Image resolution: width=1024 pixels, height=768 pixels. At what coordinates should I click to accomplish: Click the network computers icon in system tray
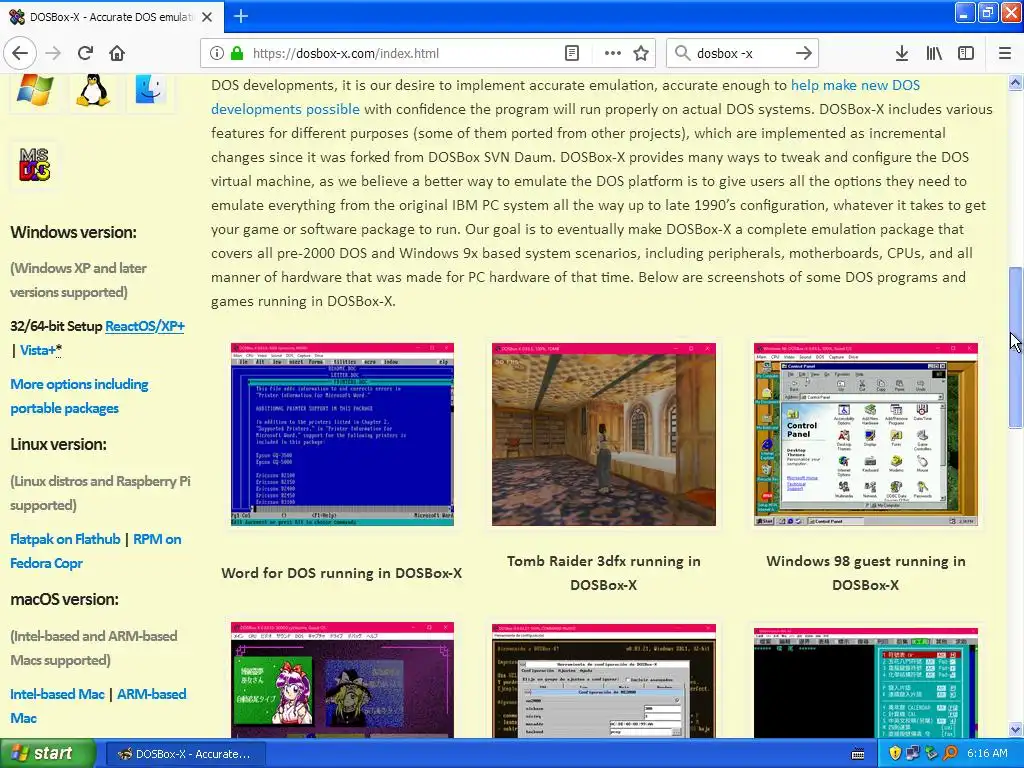[x=913, y=754]
